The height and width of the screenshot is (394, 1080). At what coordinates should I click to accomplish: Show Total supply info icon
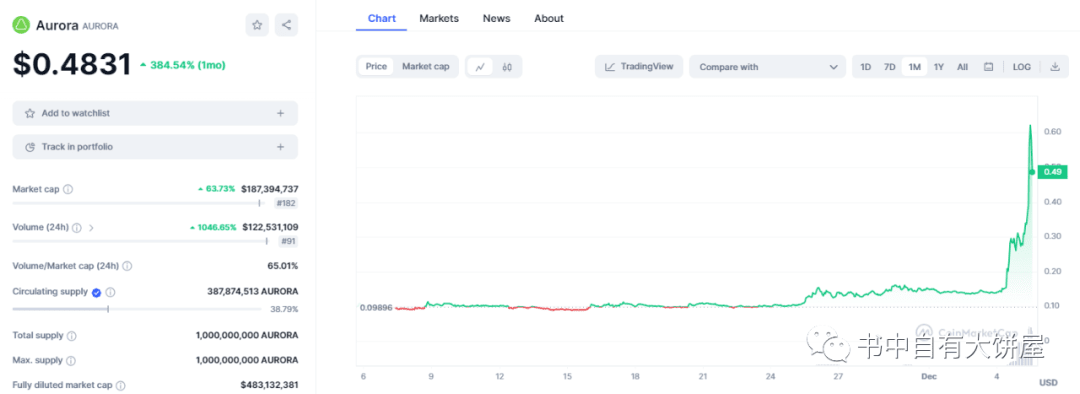(x=72, y=335)
